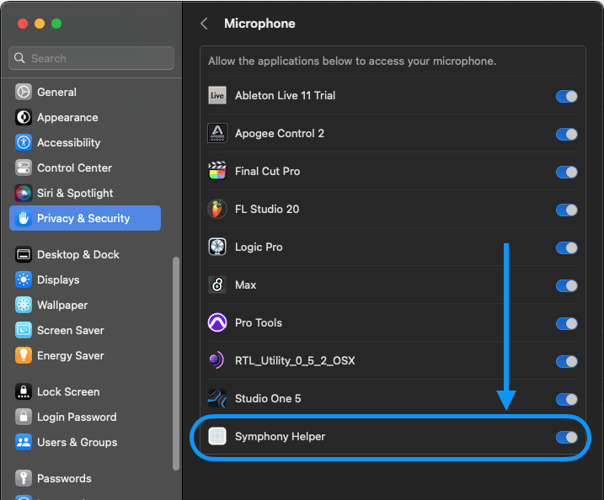
Task: Select Accessibility in the sidebar
Action: click(x=85, y=143)
